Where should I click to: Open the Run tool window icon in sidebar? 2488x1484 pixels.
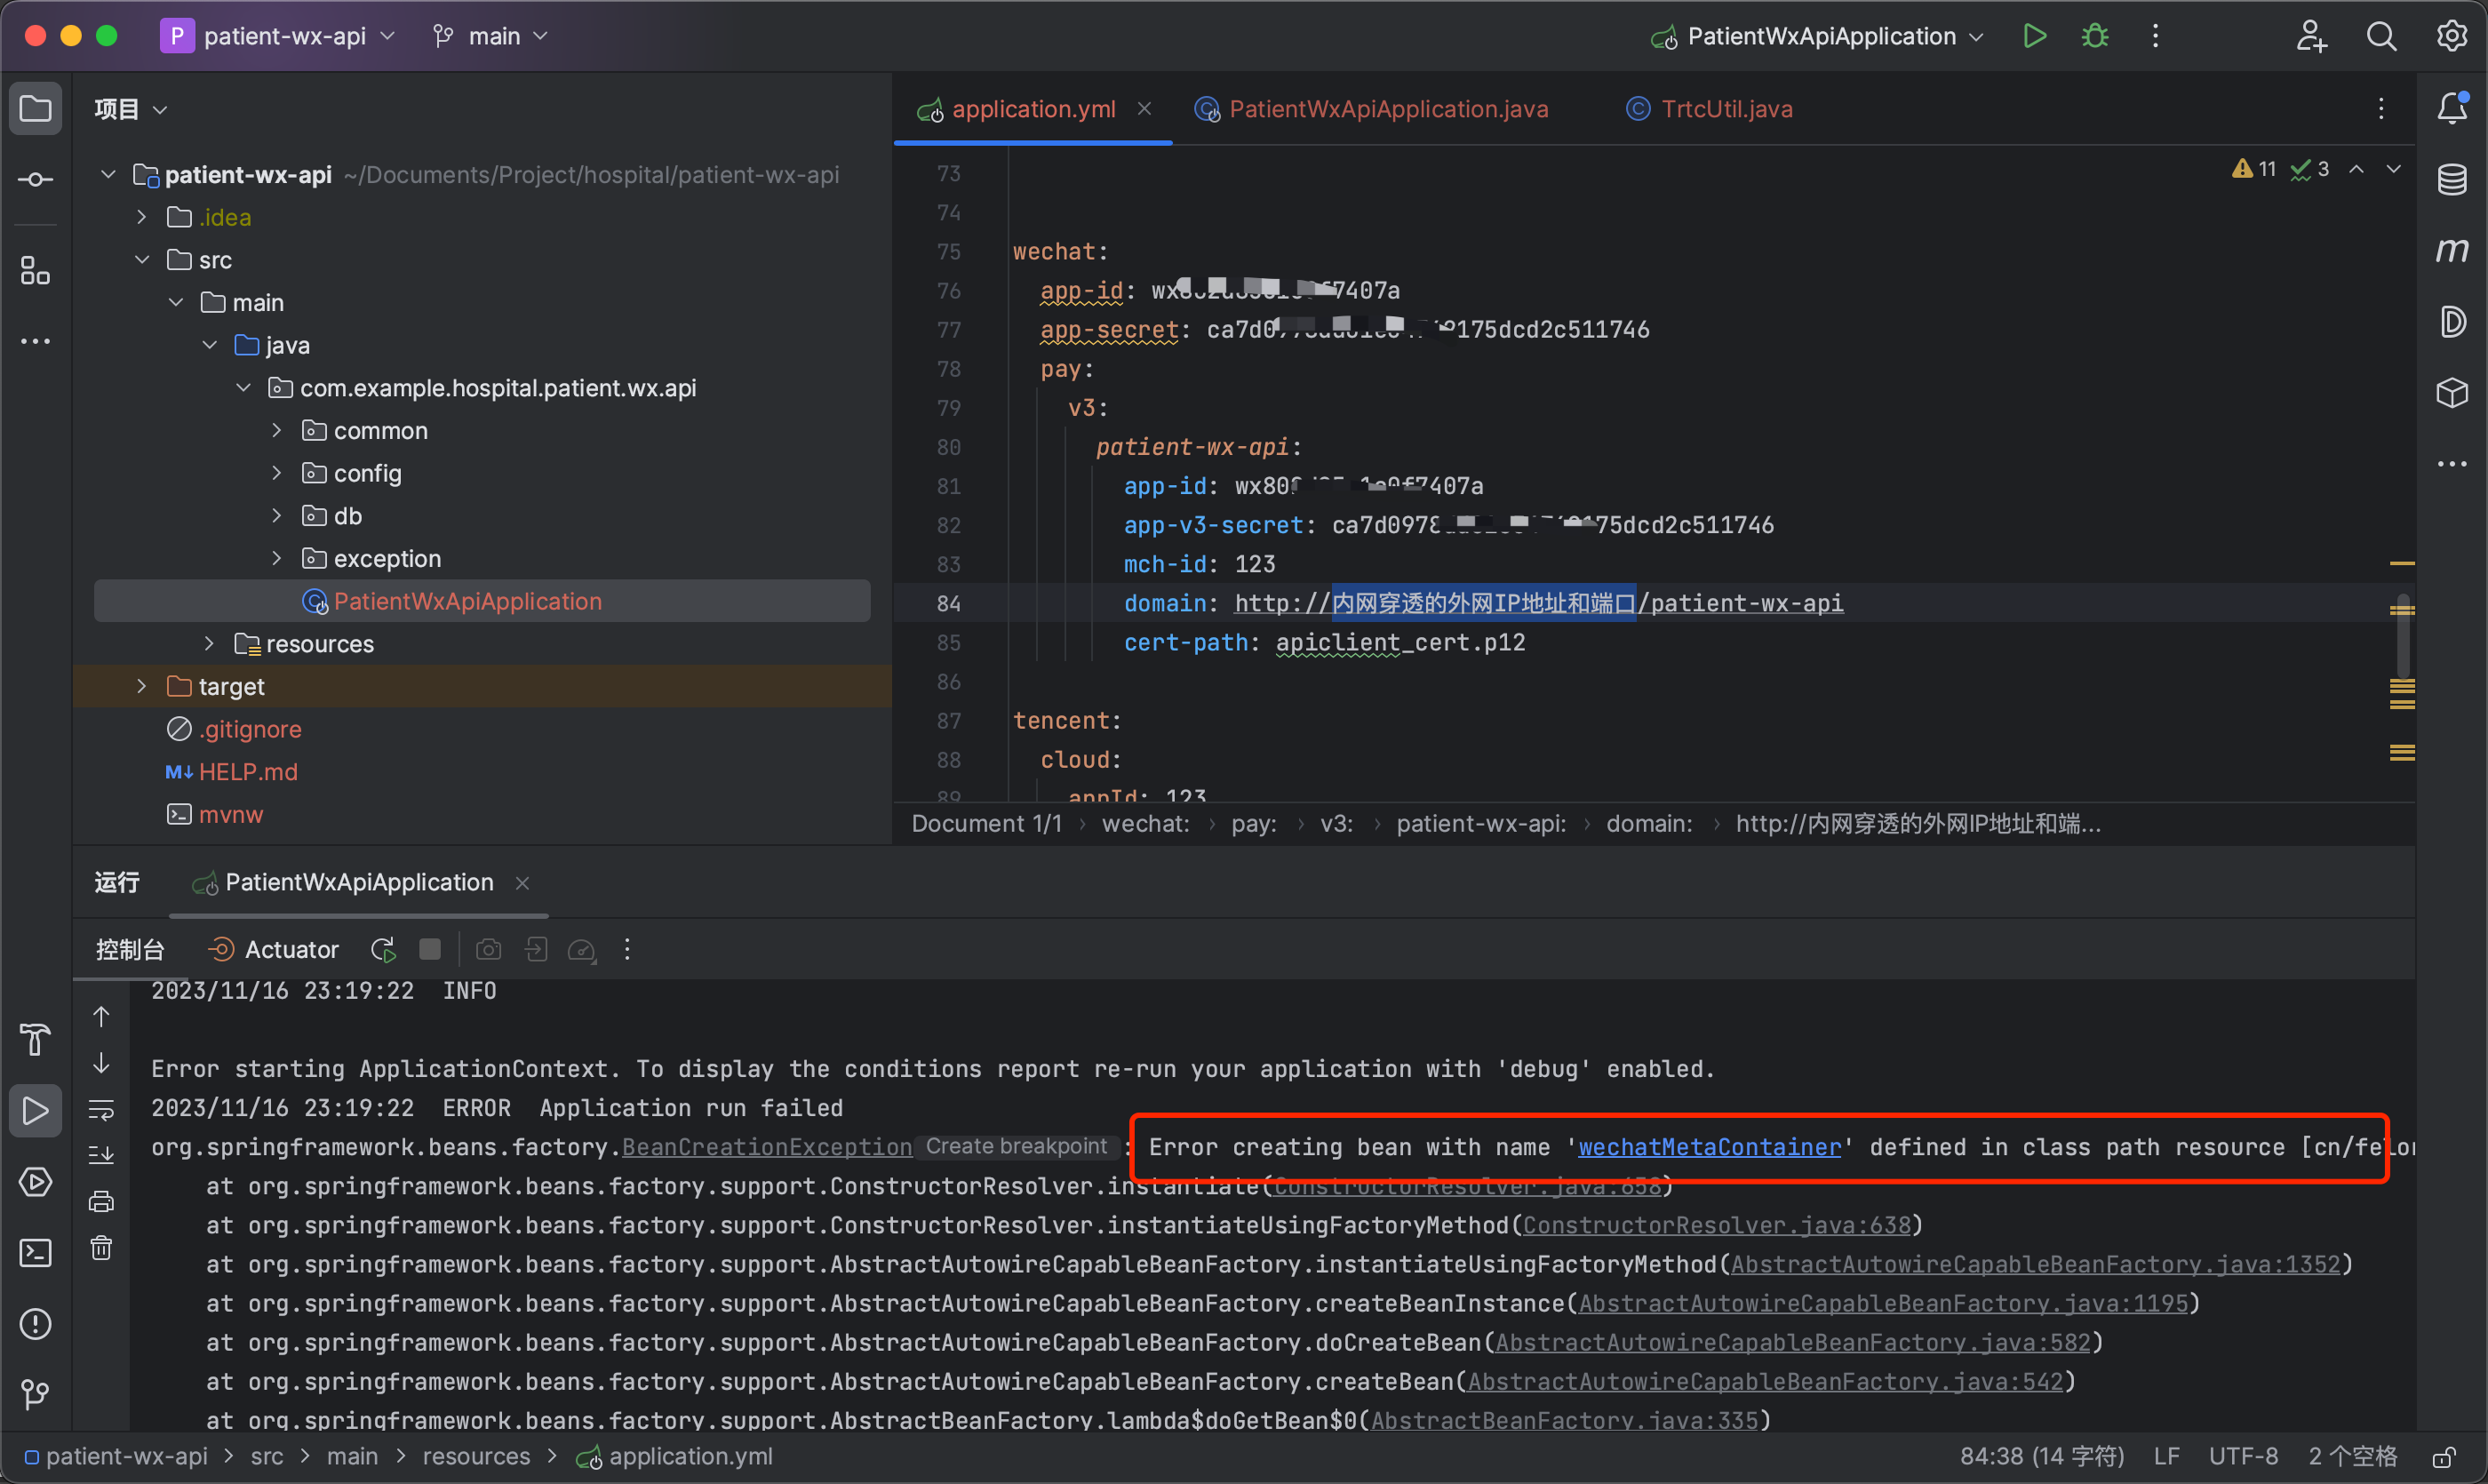pos(36,1111)
